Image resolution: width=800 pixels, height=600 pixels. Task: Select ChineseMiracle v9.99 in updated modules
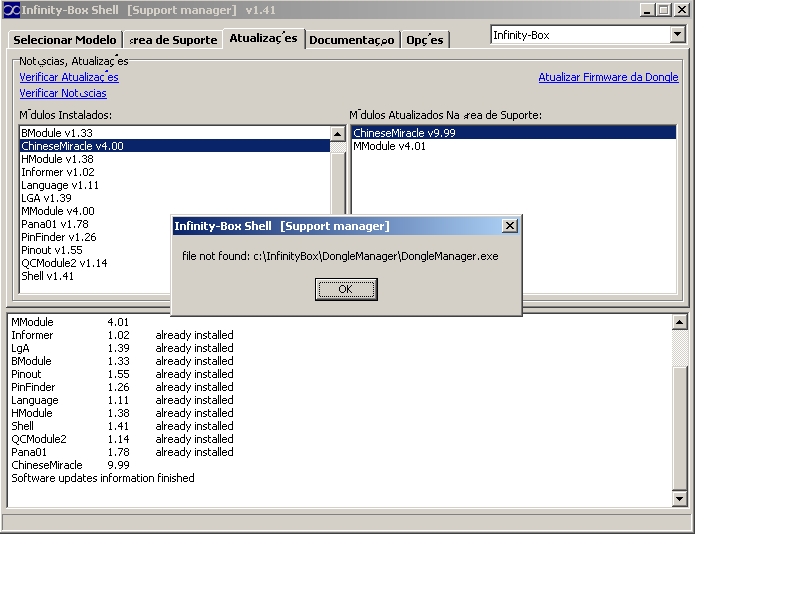pyautogui.click(x=514, y=133)
